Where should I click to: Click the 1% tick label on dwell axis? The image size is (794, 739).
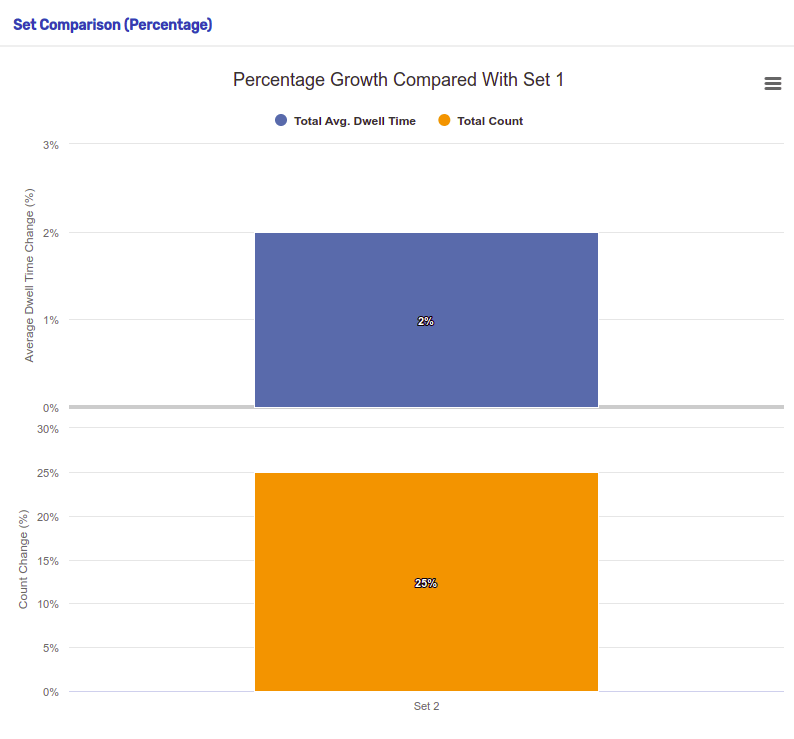[51, 320]
